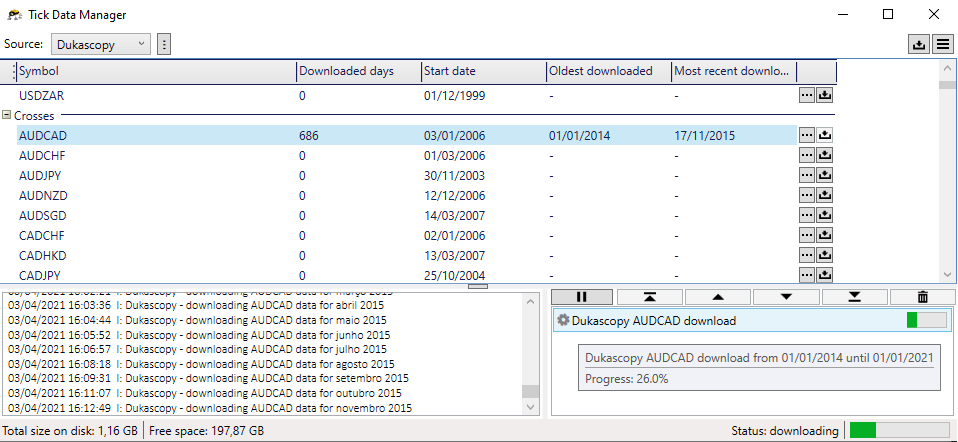Download AUDNZD tick data
This screenshot has height=442, width=958.
[x=825, y=195]
